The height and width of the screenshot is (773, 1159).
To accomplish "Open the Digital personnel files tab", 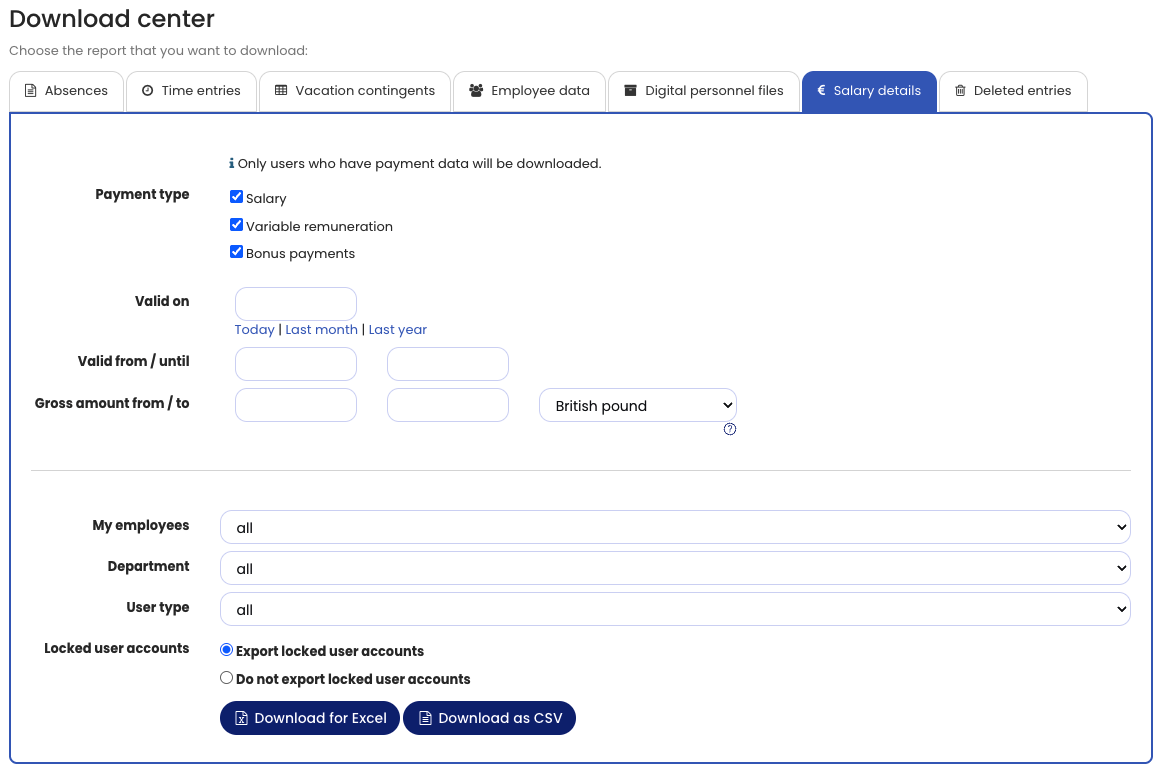I will (x=704, y=91).
